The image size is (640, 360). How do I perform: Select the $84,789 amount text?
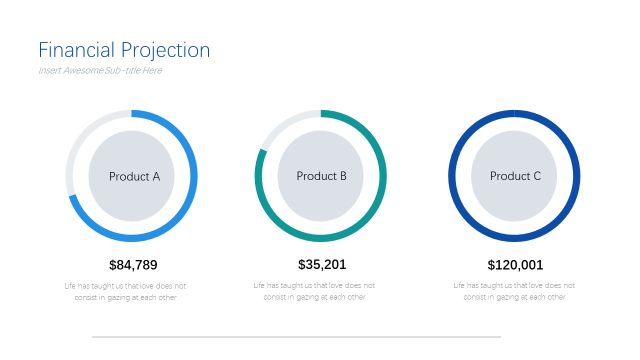133,265
